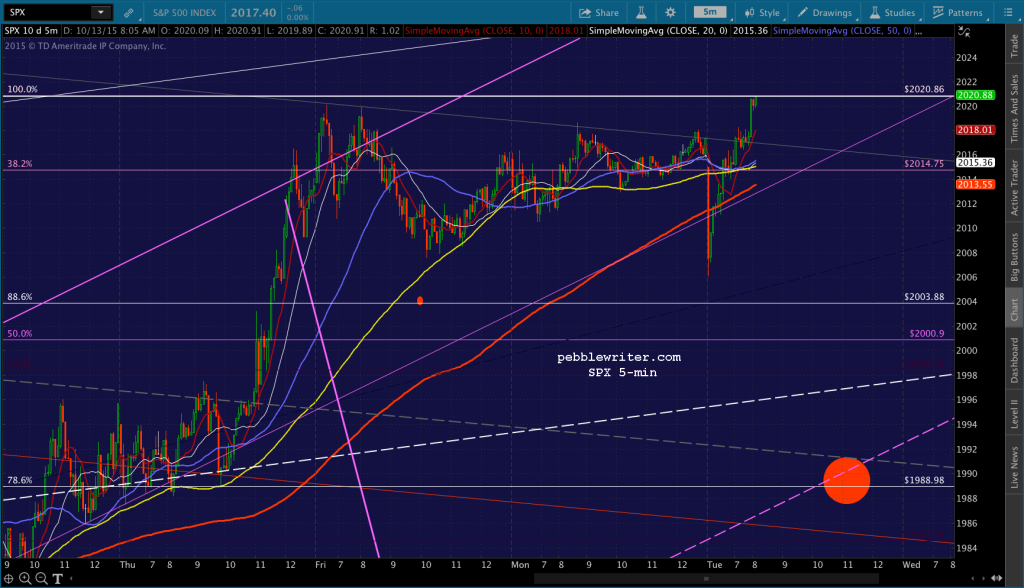This screenshot has width=1024, height=588.
Task: Open chart settings gear icon
Action: [x=670, y=12]
